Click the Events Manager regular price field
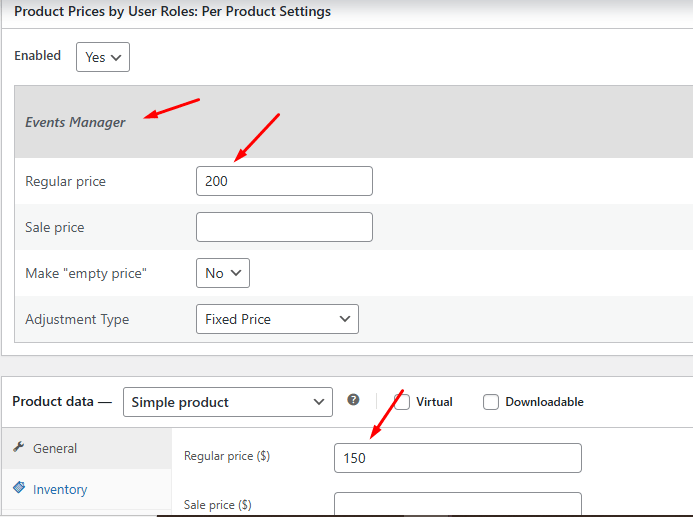Screen dimensions: 693x517 tap(284, 181)
